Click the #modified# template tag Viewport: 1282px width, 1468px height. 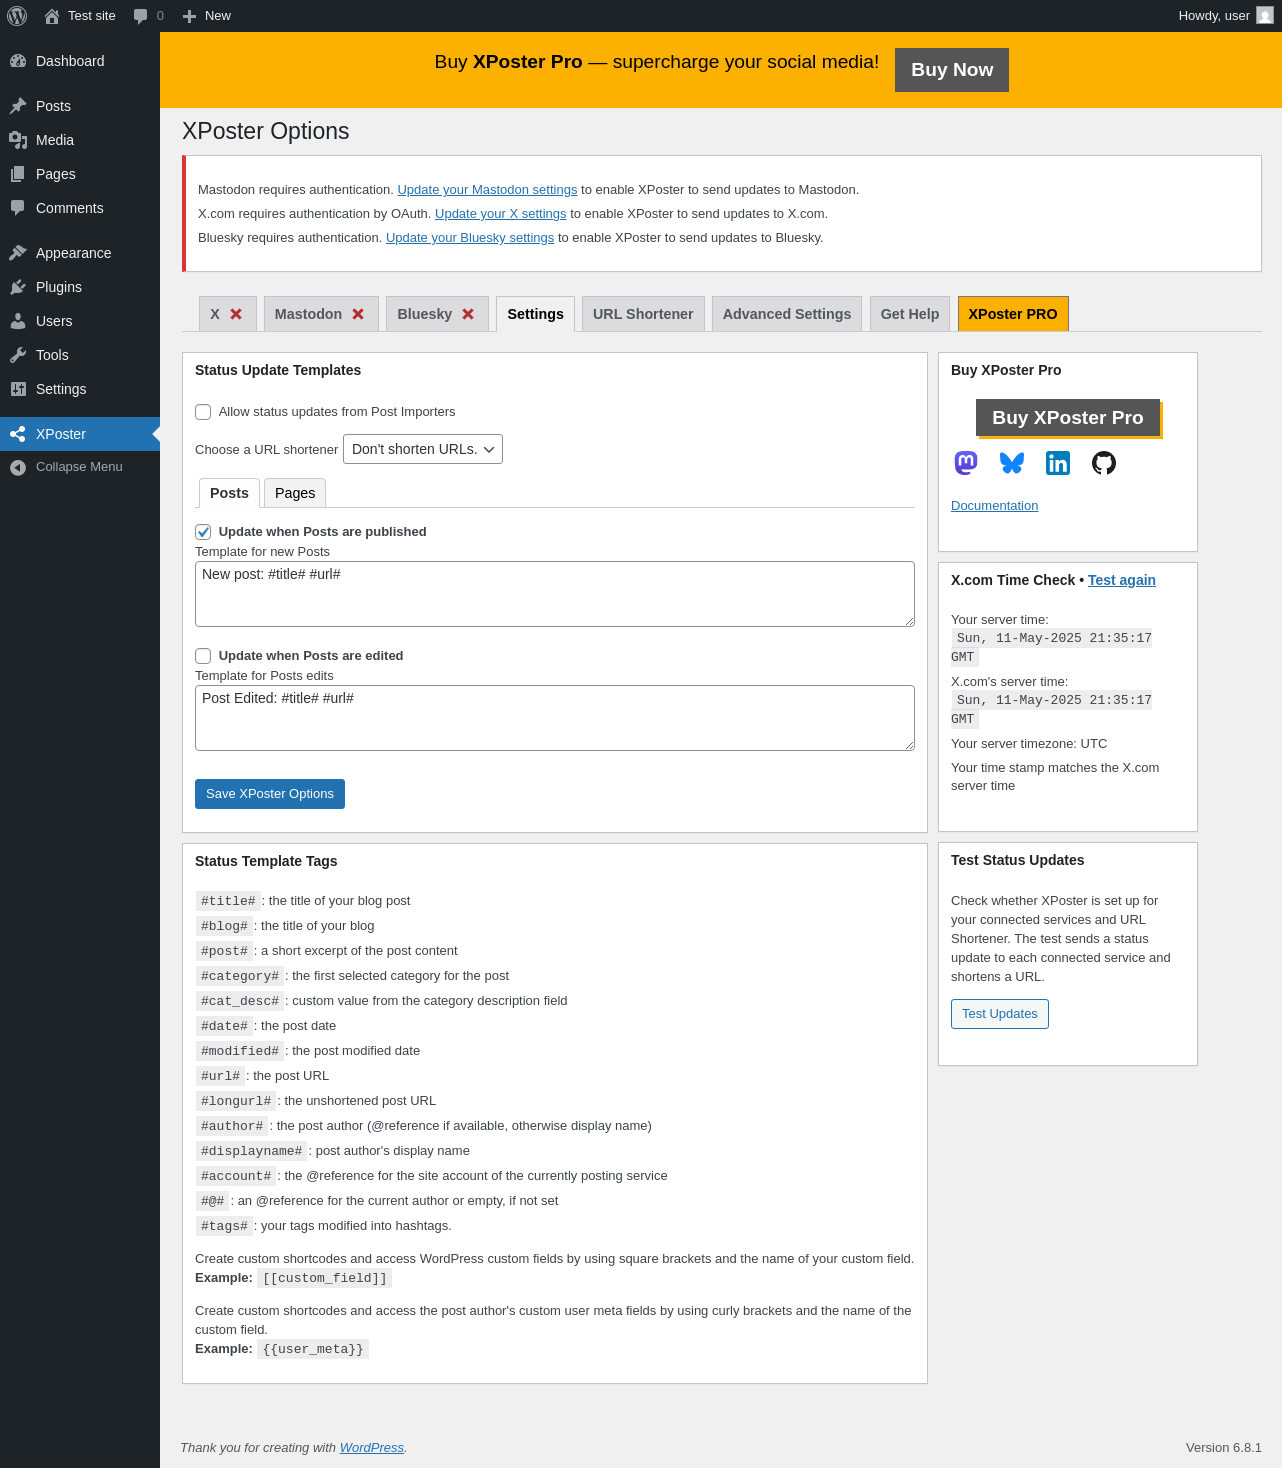click(x=240, y=1051)
